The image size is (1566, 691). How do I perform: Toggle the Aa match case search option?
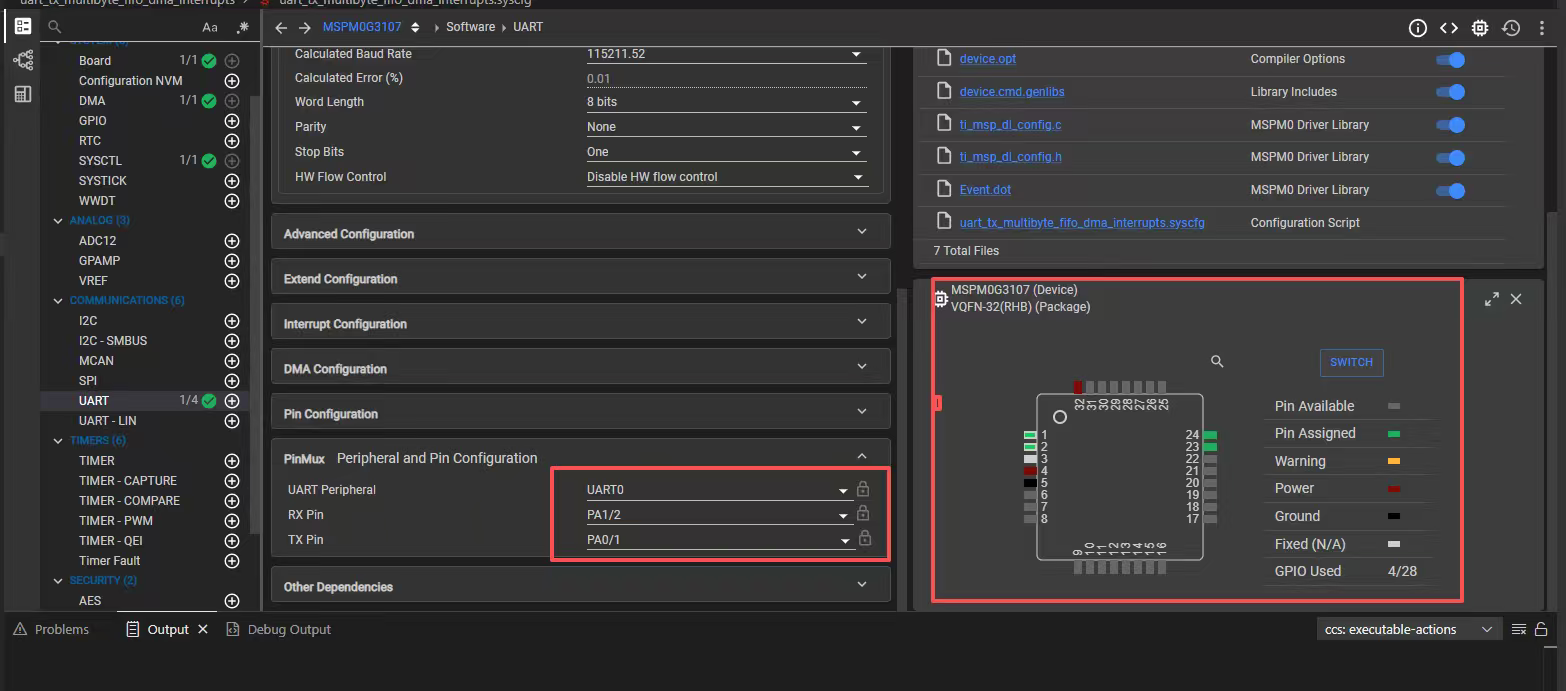pyautogui.click(x=210, y=27)
